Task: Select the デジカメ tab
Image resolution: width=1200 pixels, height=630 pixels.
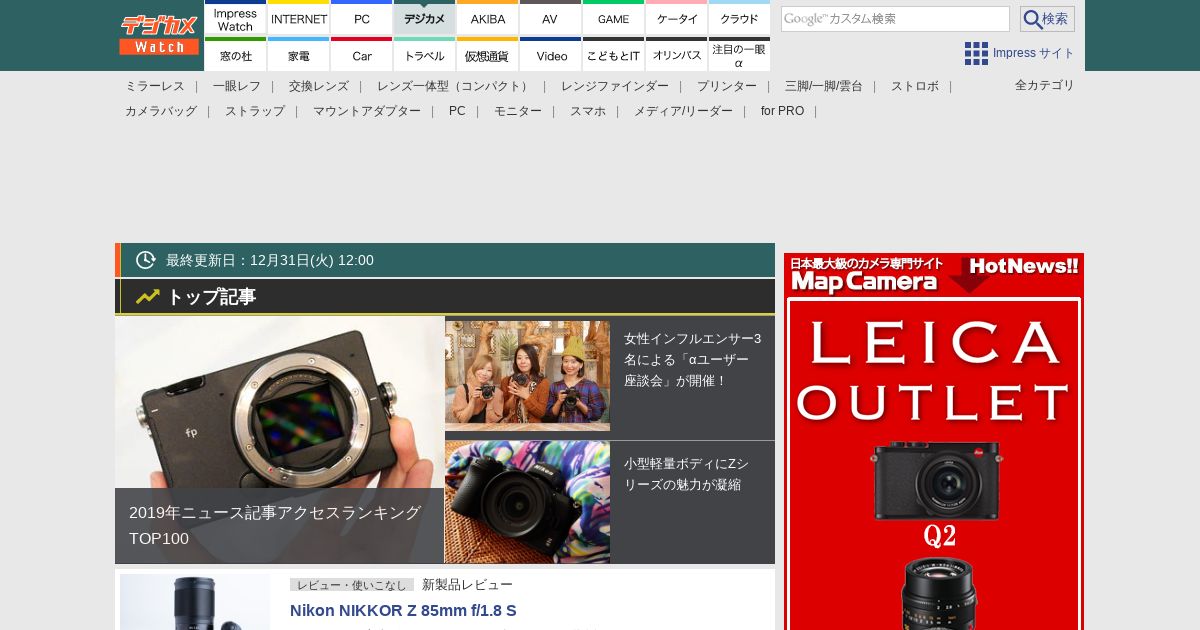Action: [425, 17]
